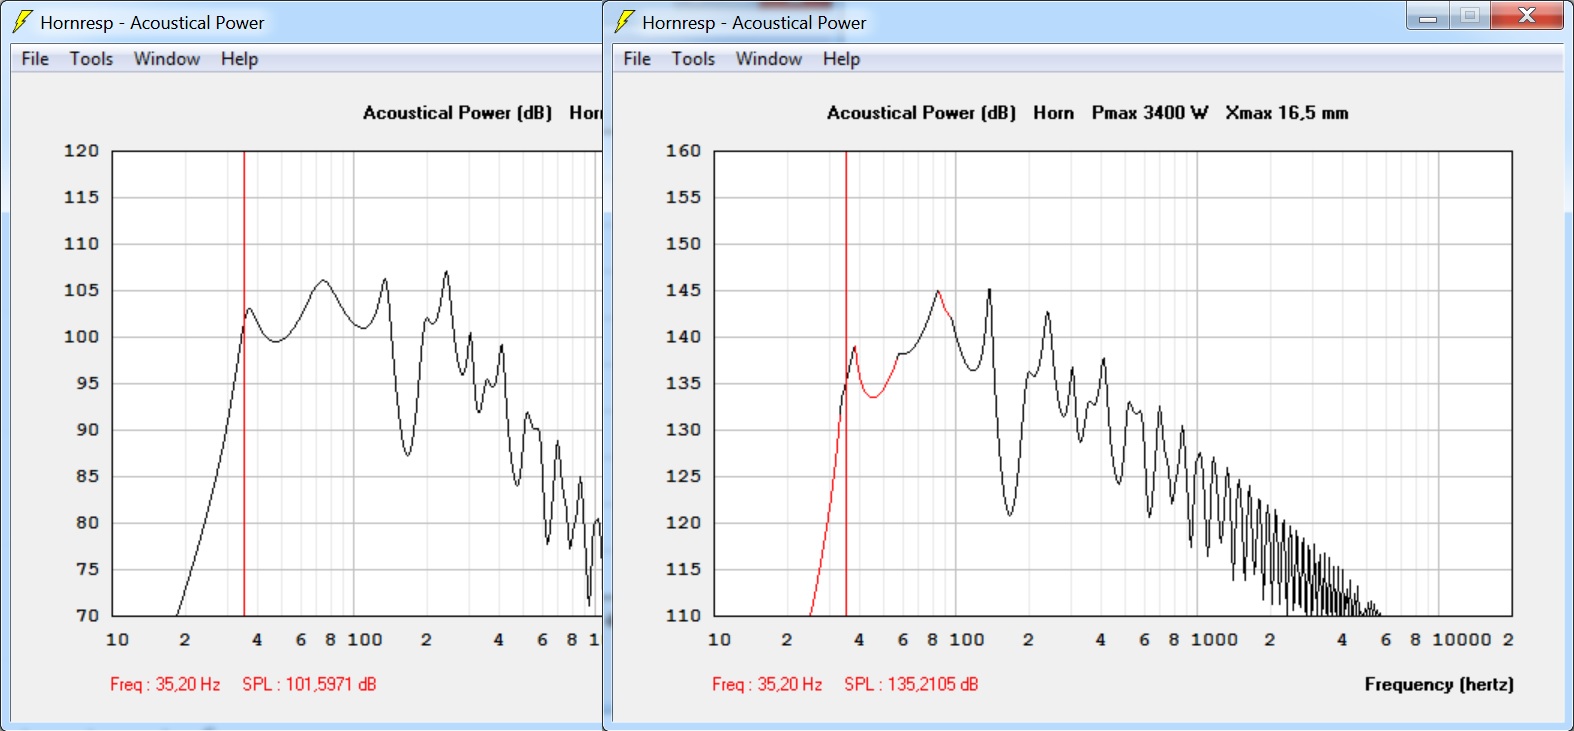Click 'SPL : 135,2105 dB' readout in right window
This screenshot has height=731, width=1574.
911,684
